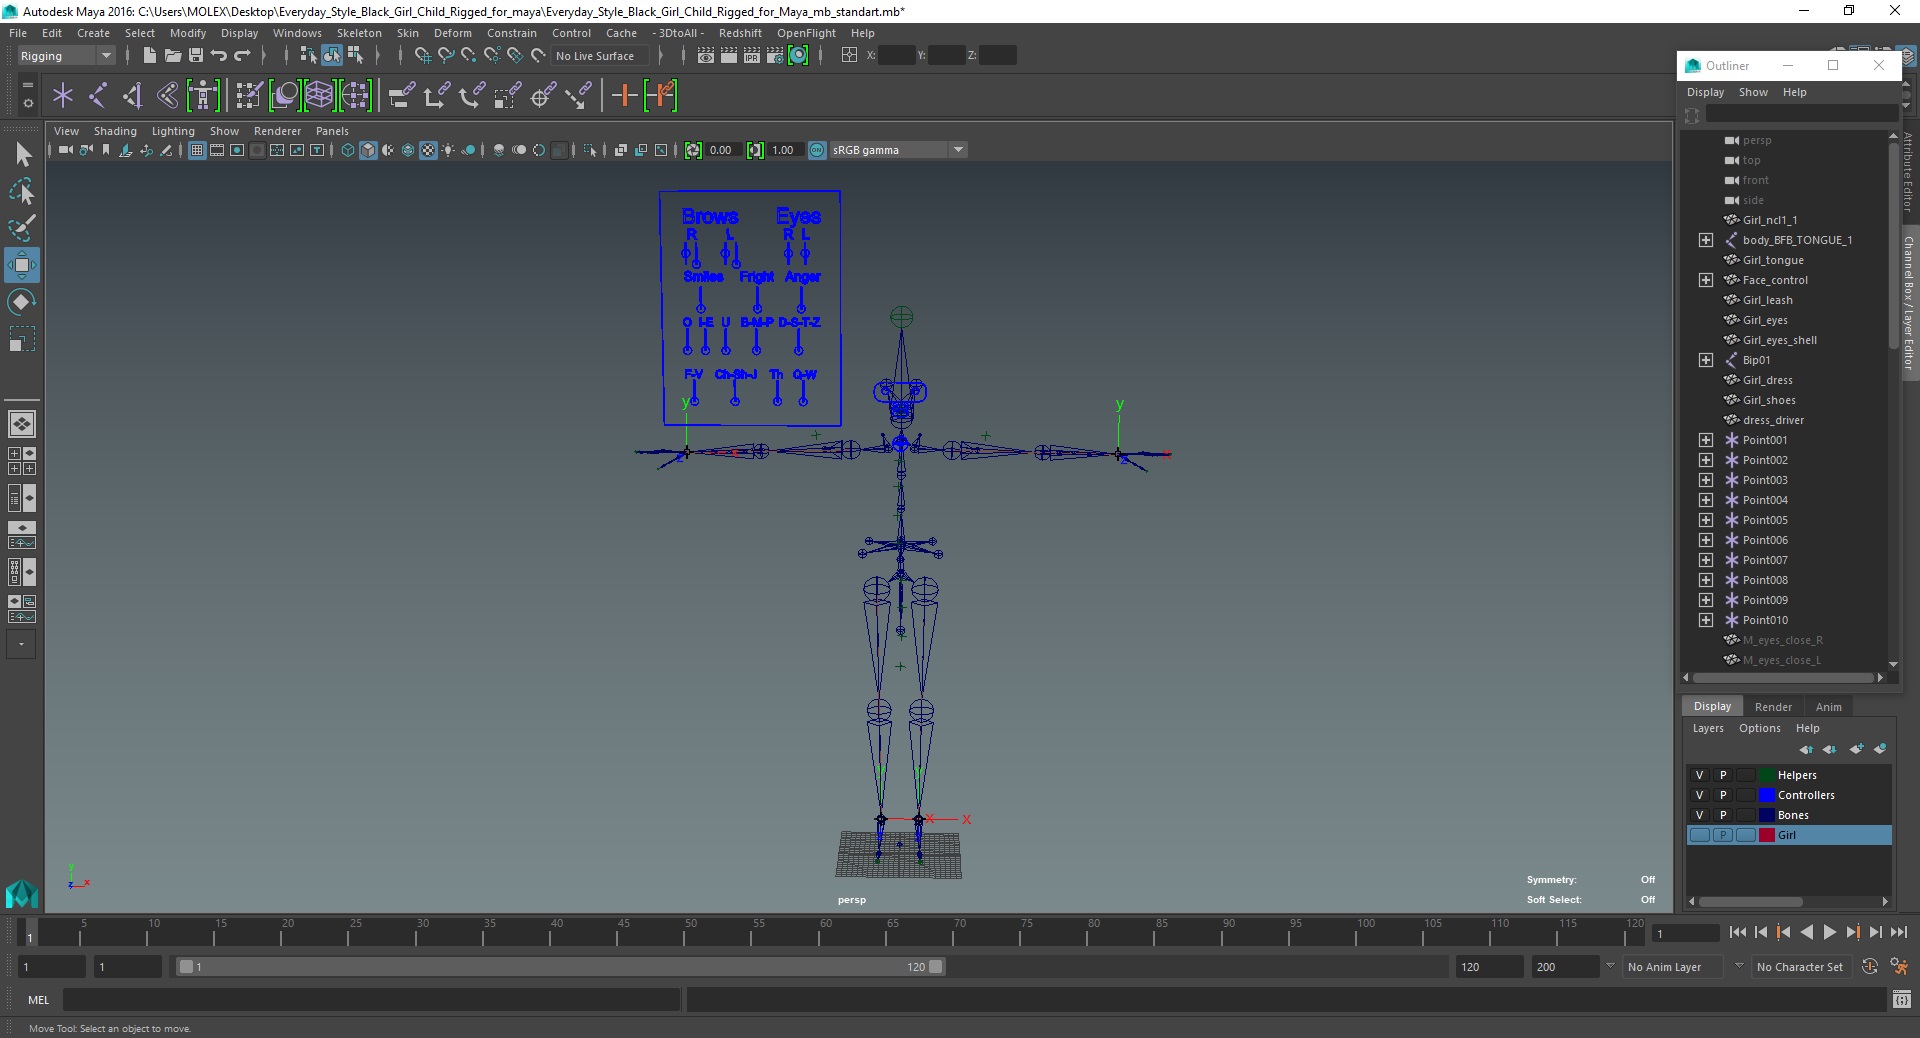
Task: Open the HumanIK character icon on the shelf
Action: coord(203,96)
